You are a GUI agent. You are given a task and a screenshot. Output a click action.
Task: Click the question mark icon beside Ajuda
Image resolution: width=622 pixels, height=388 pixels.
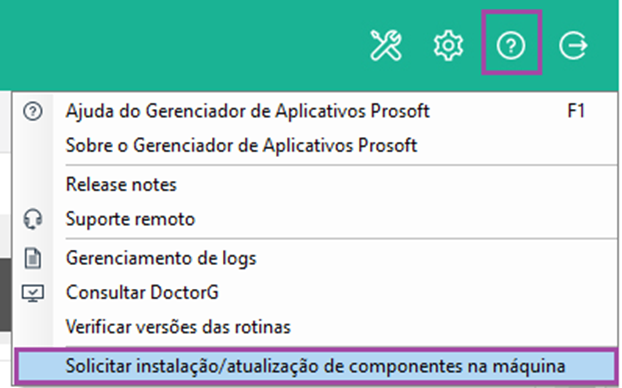pyautogui.click(x=33, y=111)
